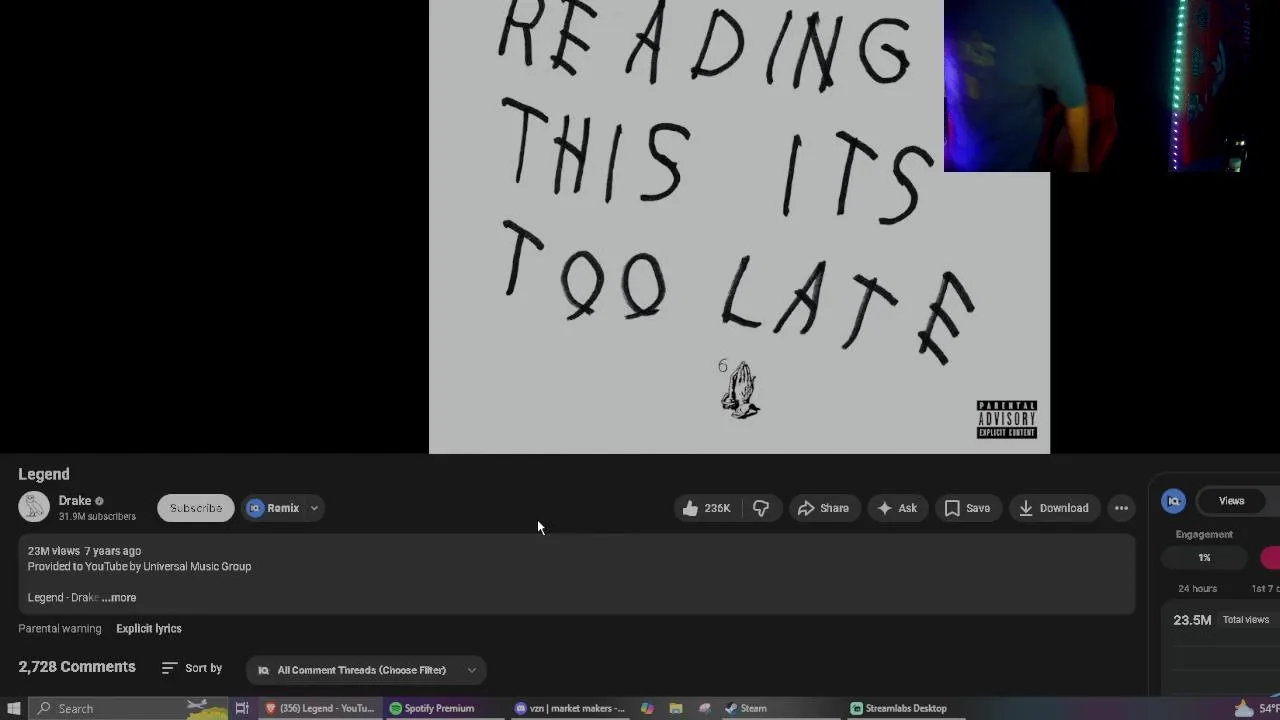1280x720 pixels.
Task: Open Drake's channel avatar
Action: pos(34,508)
